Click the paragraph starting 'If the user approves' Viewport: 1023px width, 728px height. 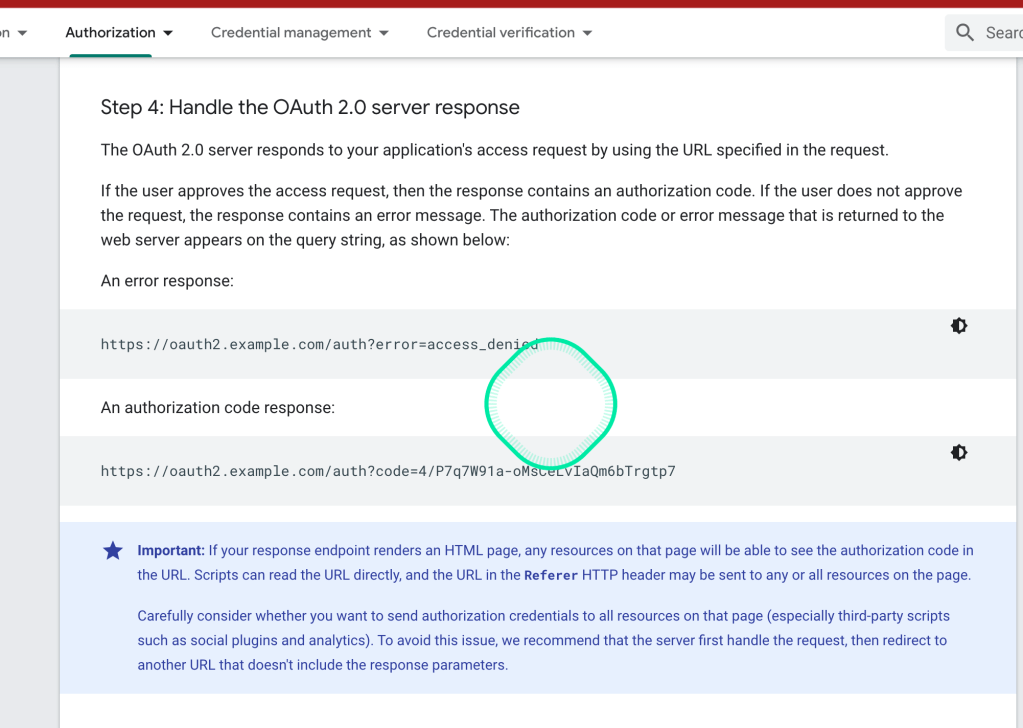tap(531, 215)
